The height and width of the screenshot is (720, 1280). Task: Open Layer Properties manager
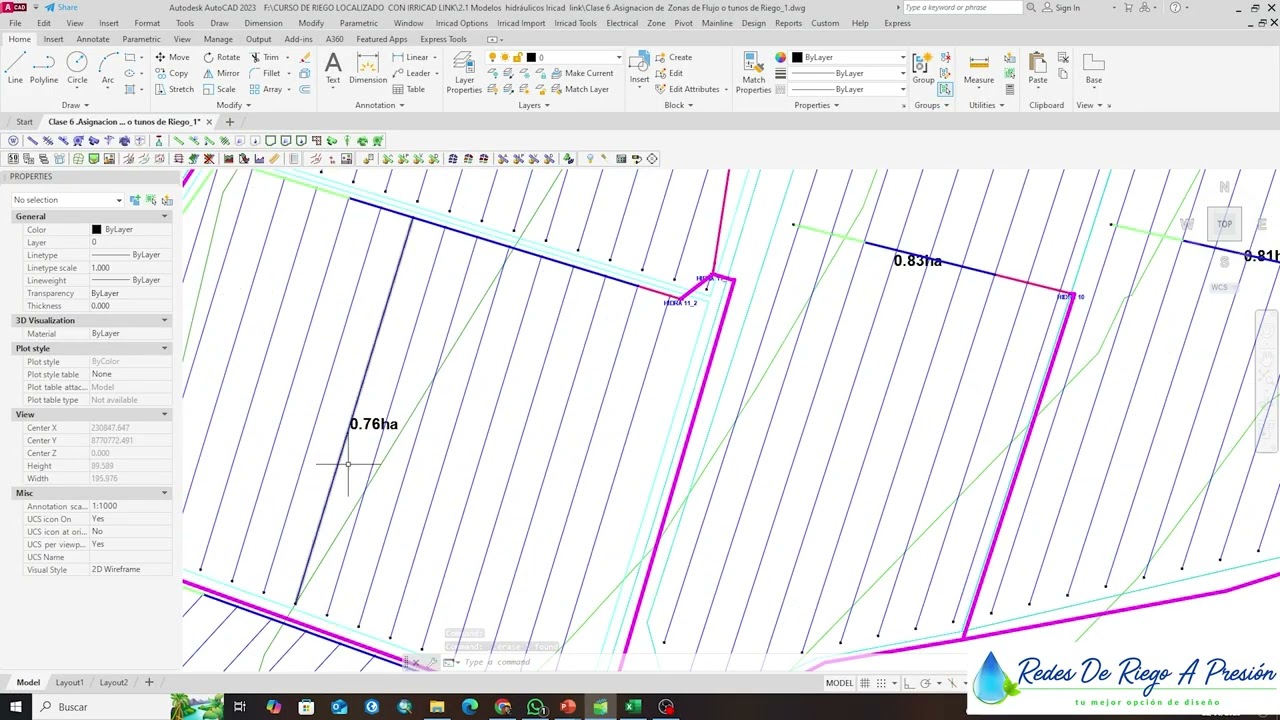(464, 72)
